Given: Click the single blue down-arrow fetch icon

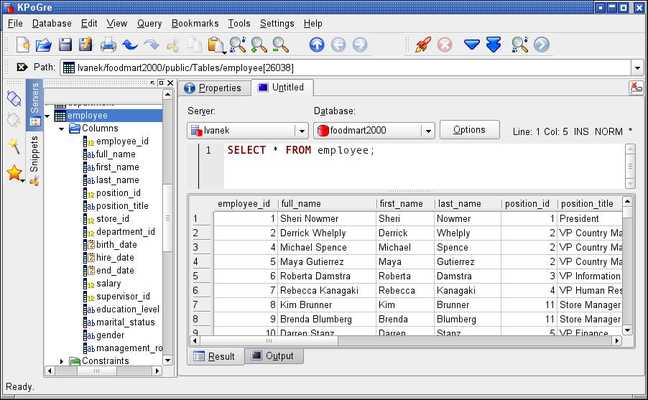Looking at the screenshot, I should (472, 44).
